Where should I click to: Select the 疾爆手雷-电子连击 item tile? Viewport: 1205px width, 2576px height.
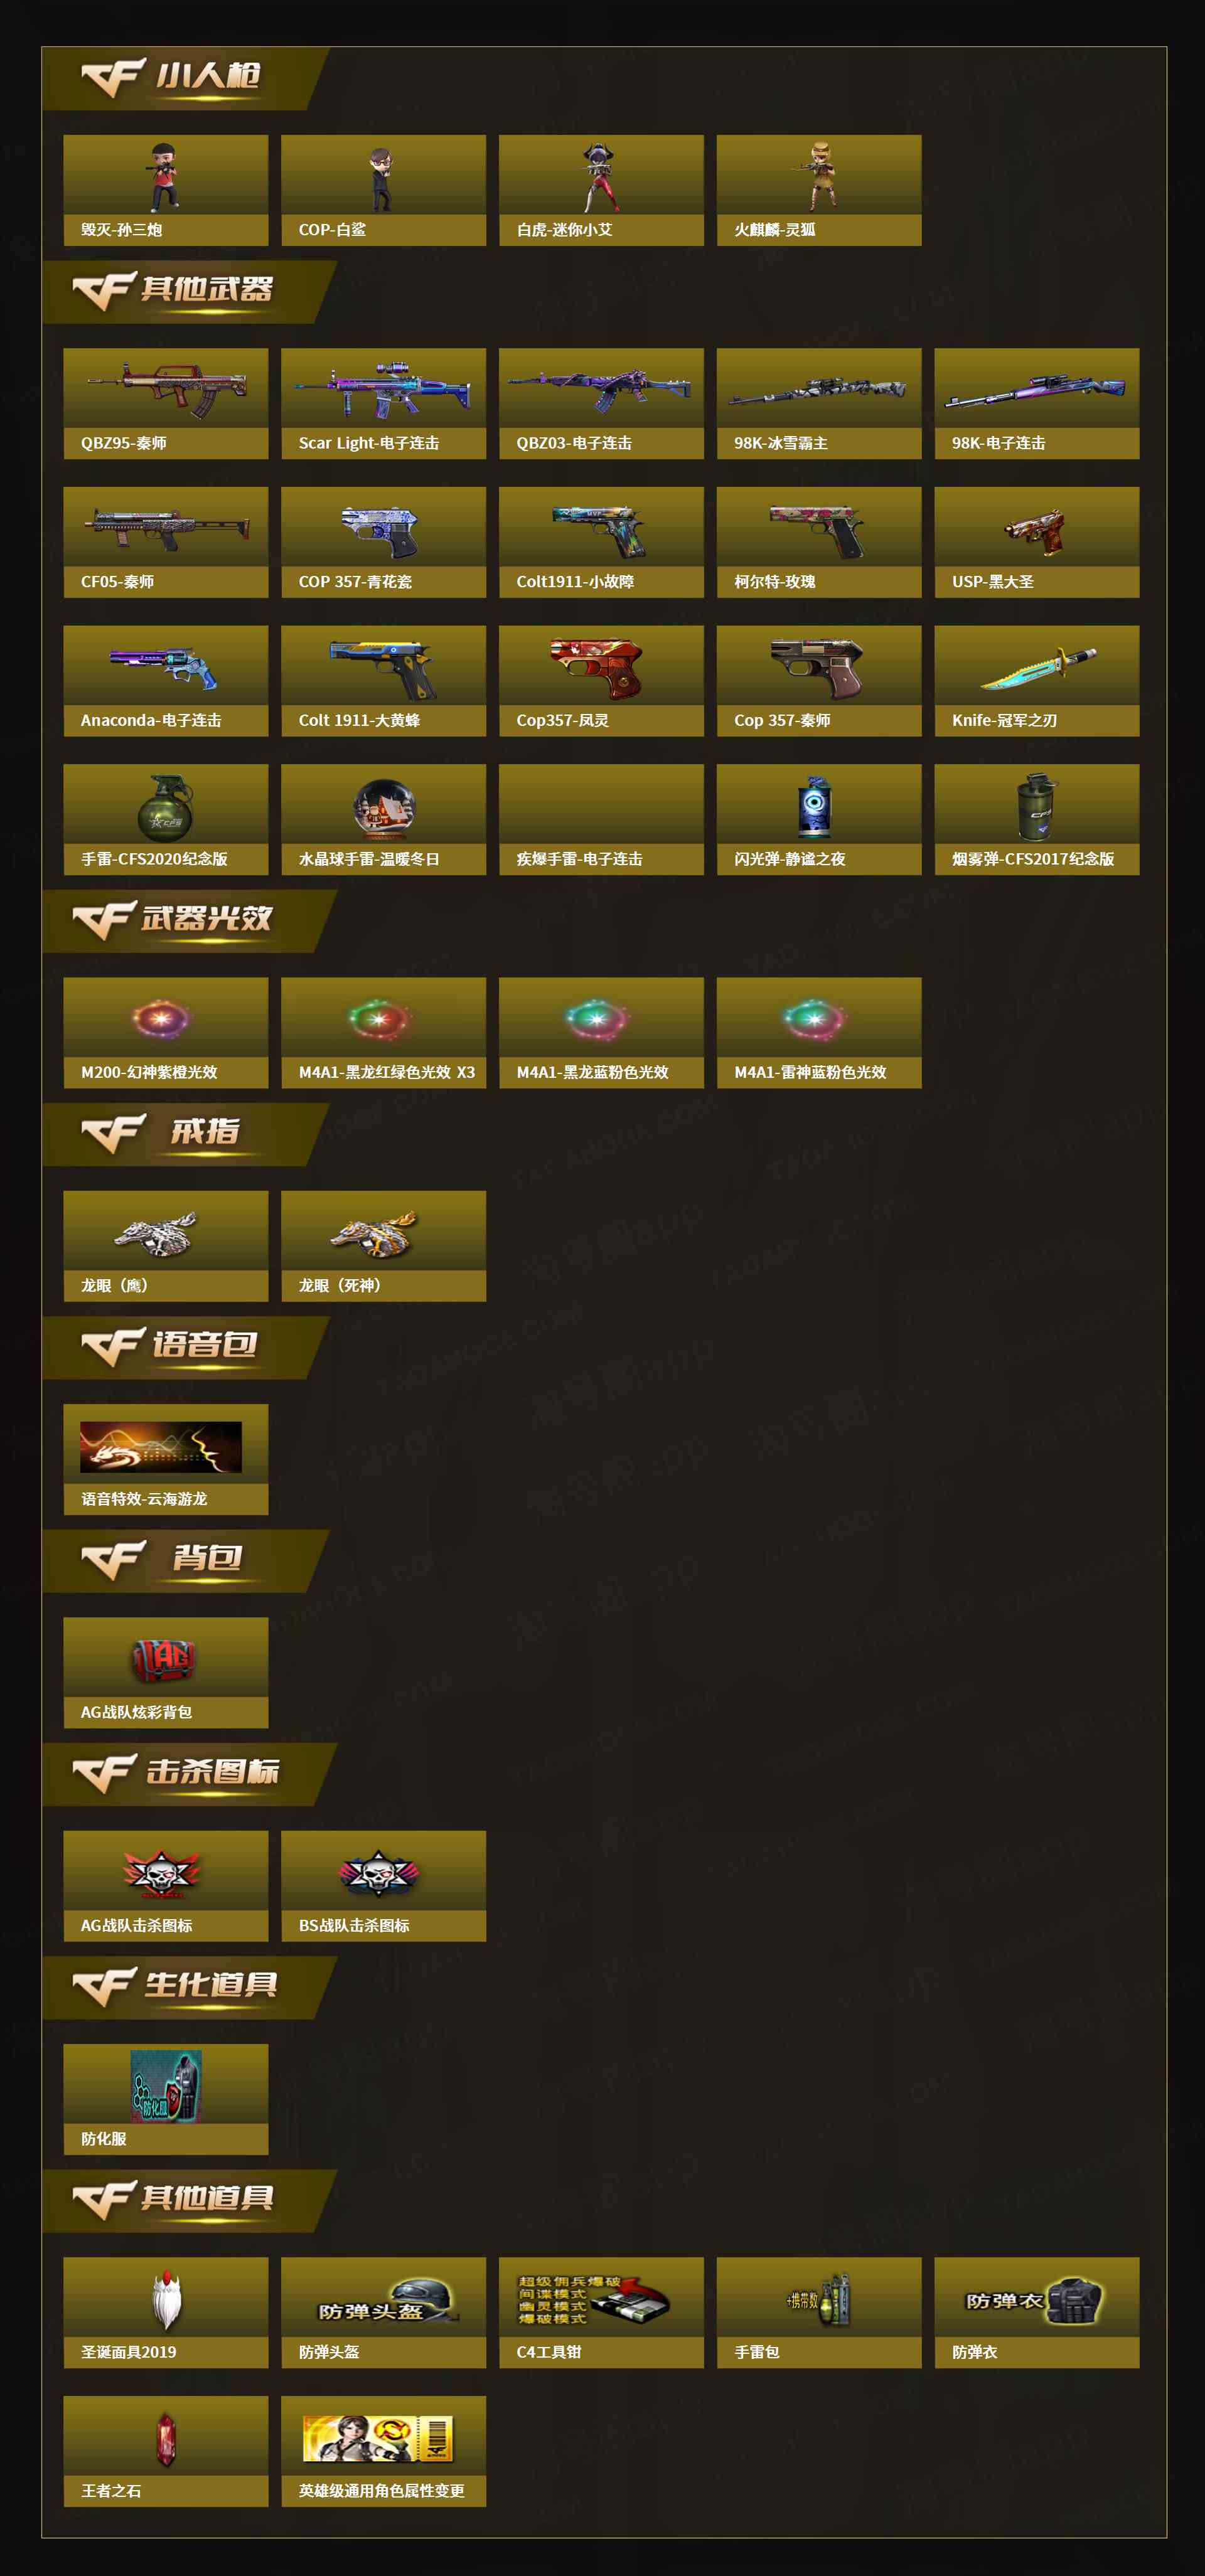tap(601, 819)
